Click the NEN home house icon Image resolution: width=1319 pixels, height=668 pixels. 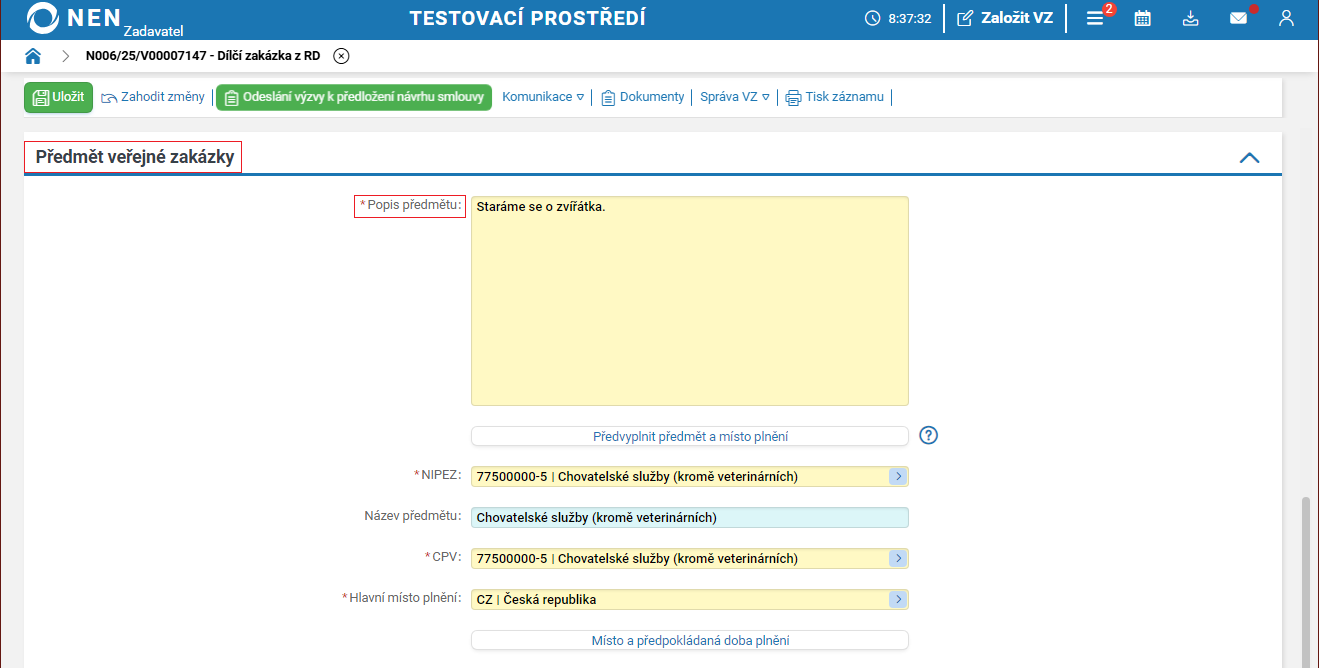[x=33, y=56]
